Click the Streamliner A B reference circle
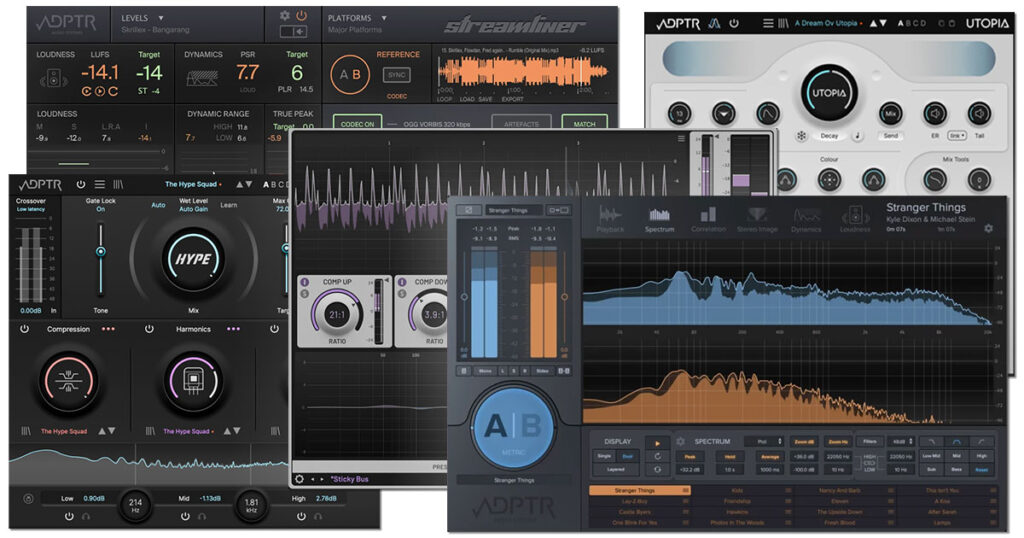1024x538 pixels. pyautogui.click(x=350, y=74)
